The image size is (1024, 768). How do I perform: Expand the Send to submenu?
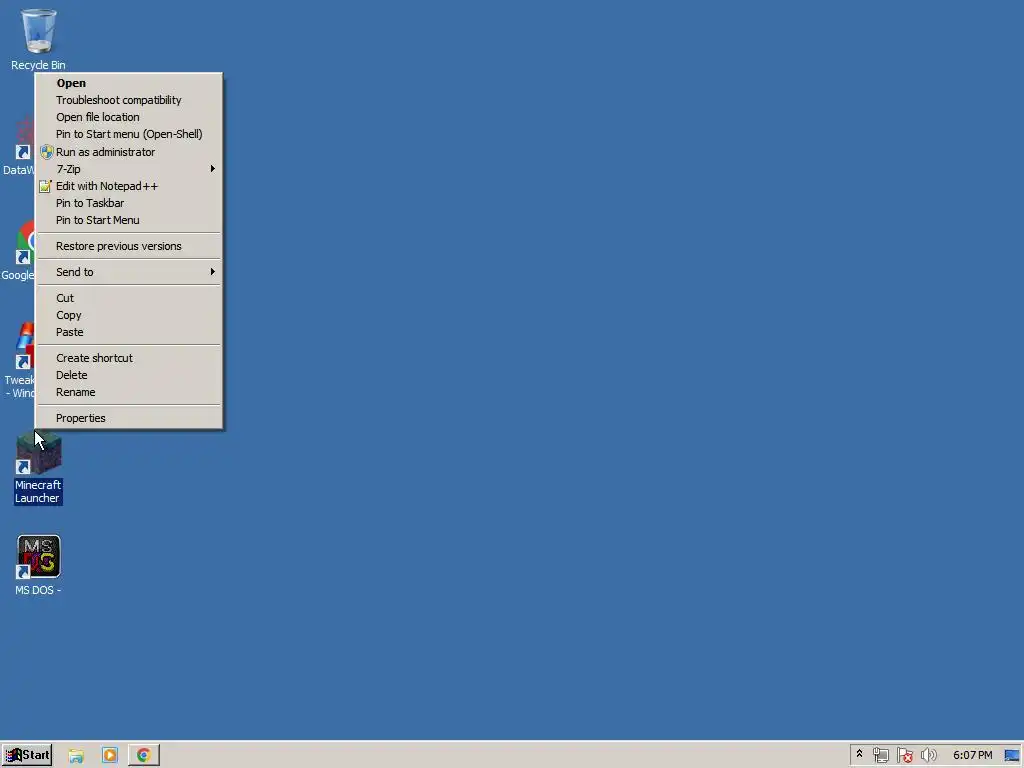point(129,272)
